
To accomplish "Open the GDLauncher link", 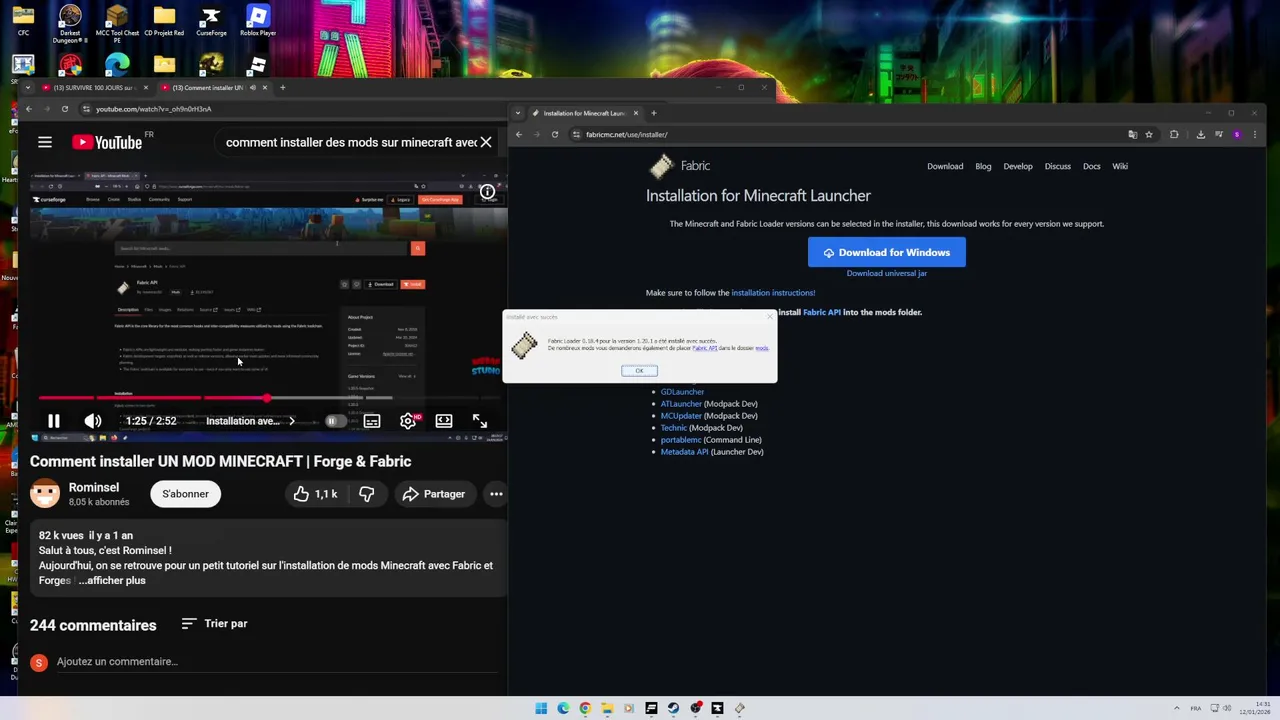I will pyautogui.click(x=682, y=392).
